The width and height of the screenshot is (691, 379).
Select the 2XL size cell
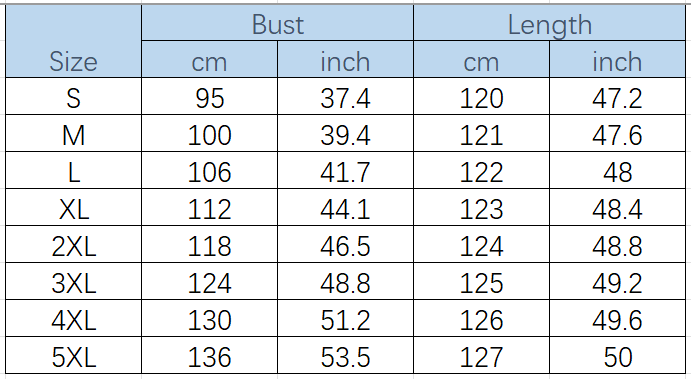[x=73, y=245]
